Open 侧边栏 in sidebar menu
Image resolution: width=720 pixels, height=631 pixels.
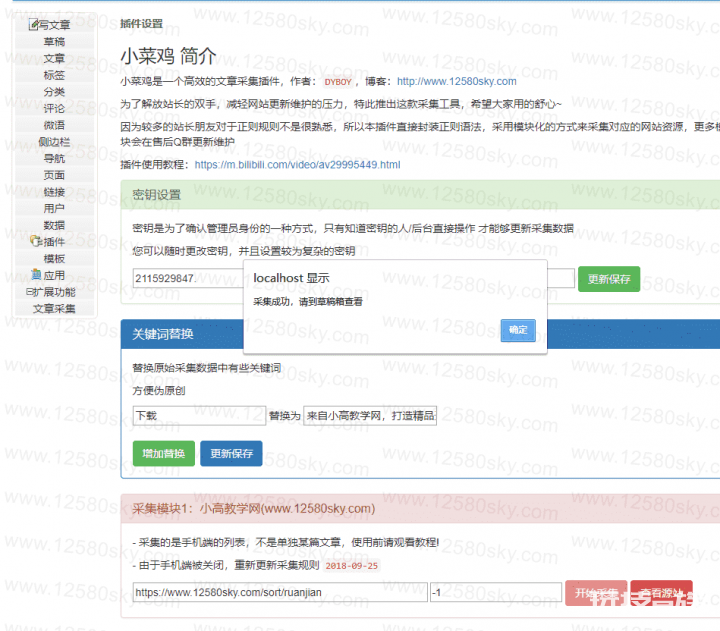point(54,142)
